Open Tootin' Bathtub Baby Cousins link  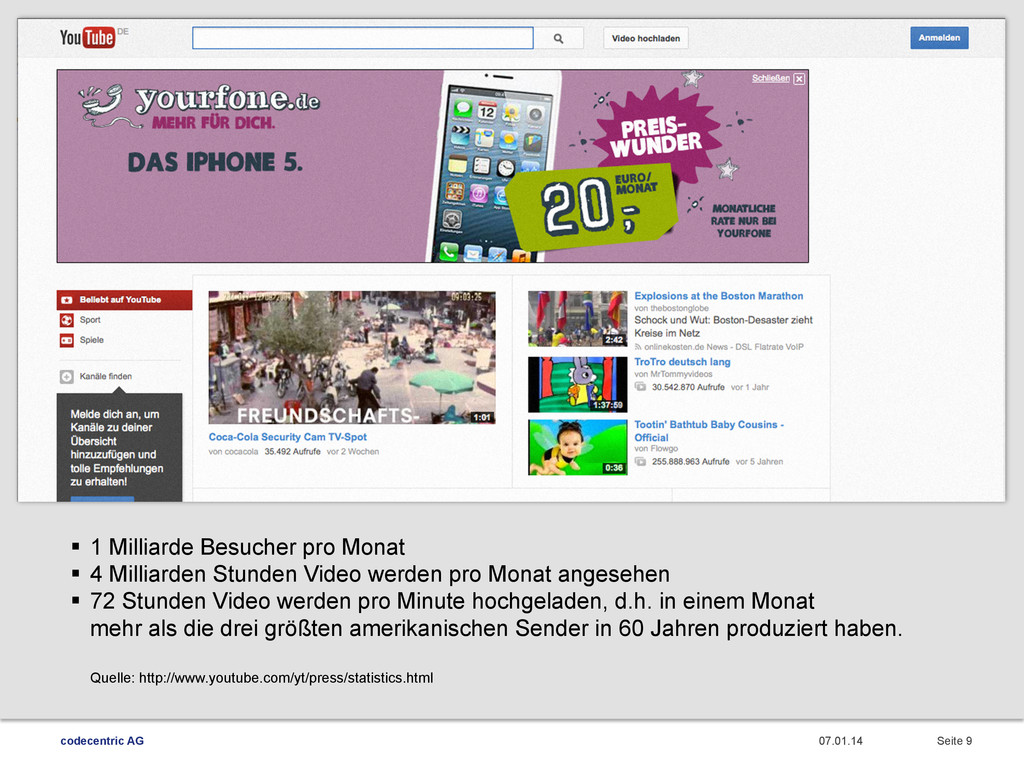pyautogui.click(x=709, y=431)
